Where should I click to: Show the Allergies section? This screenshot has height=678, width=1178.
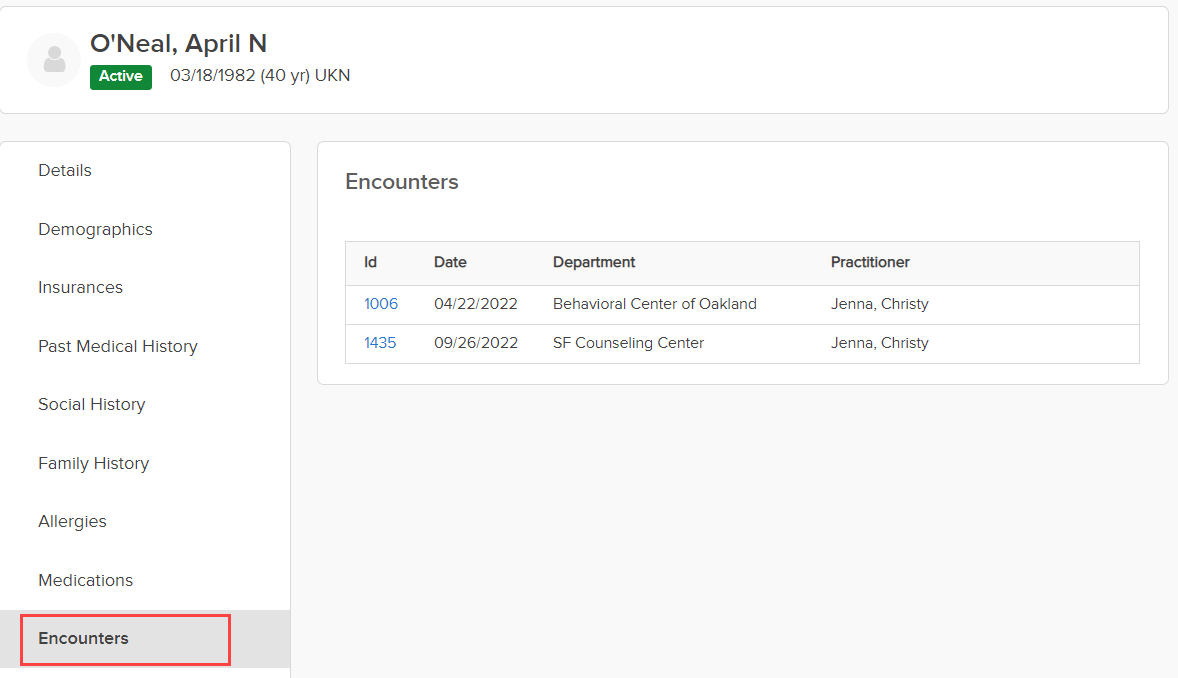click(72, 522)
